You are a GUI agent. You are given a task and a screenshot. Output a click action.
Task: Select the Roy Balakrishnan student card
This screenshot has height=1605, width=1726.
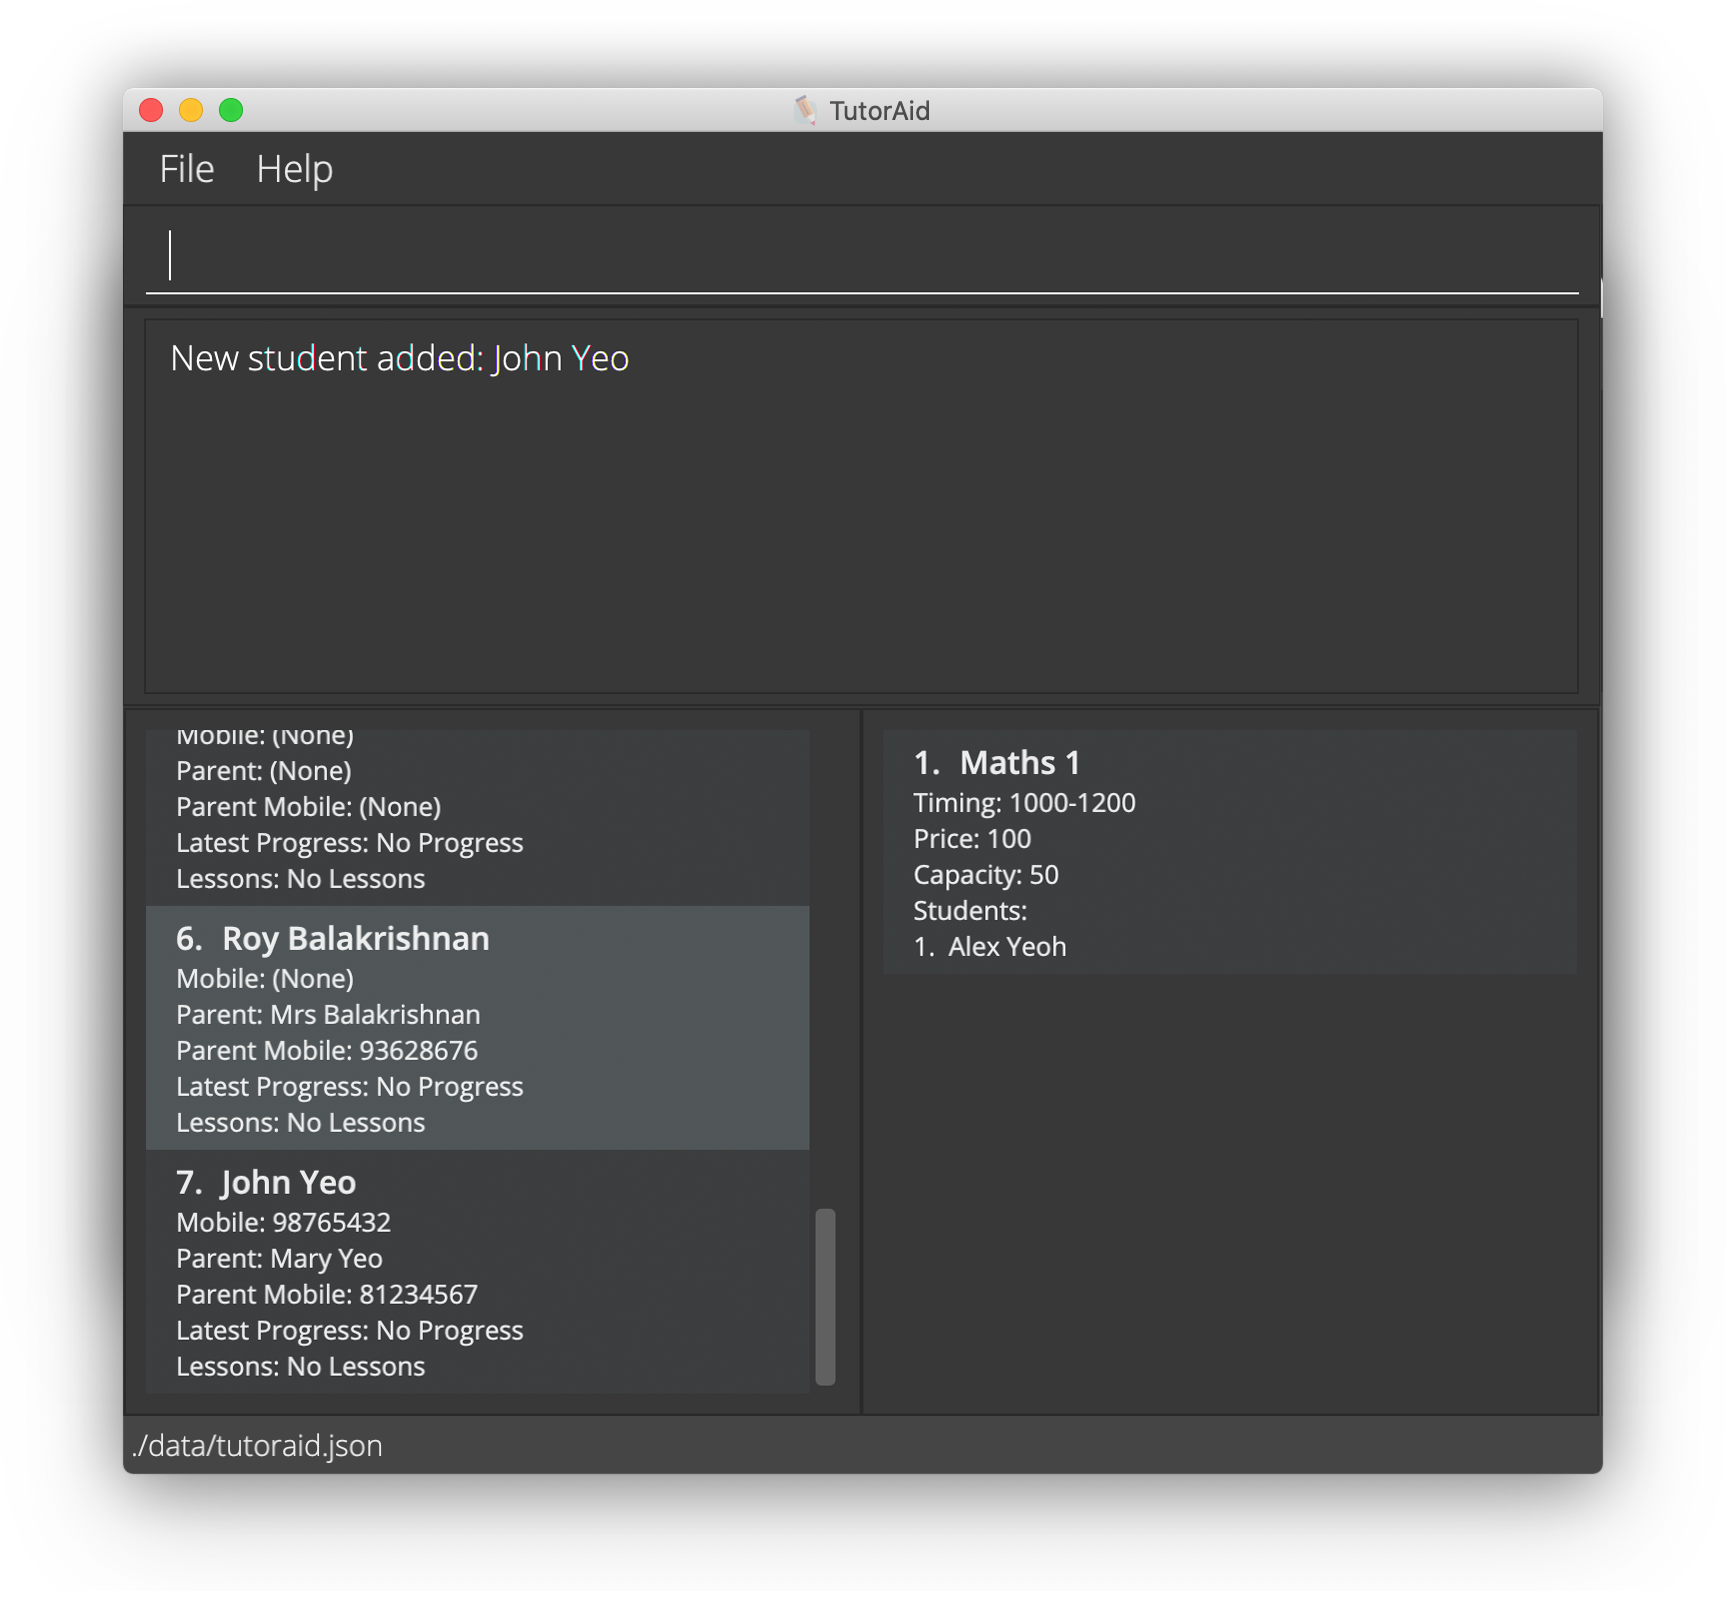[477, 1027]
